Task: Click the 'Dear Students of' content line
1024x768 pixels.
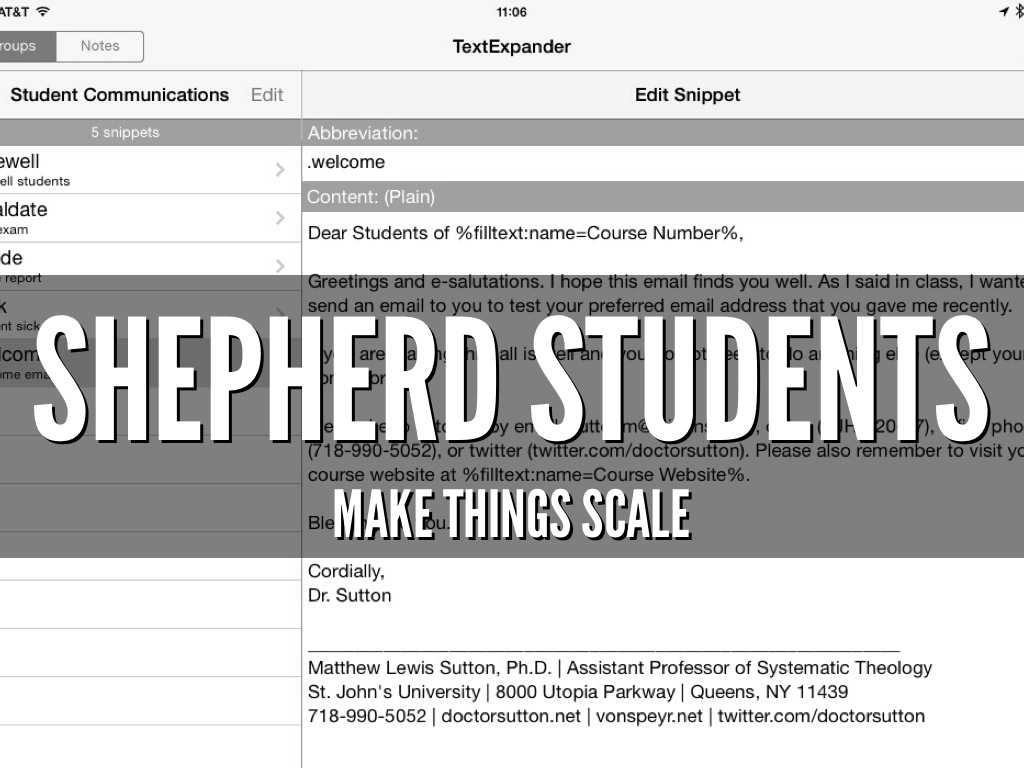Action: 526,233
